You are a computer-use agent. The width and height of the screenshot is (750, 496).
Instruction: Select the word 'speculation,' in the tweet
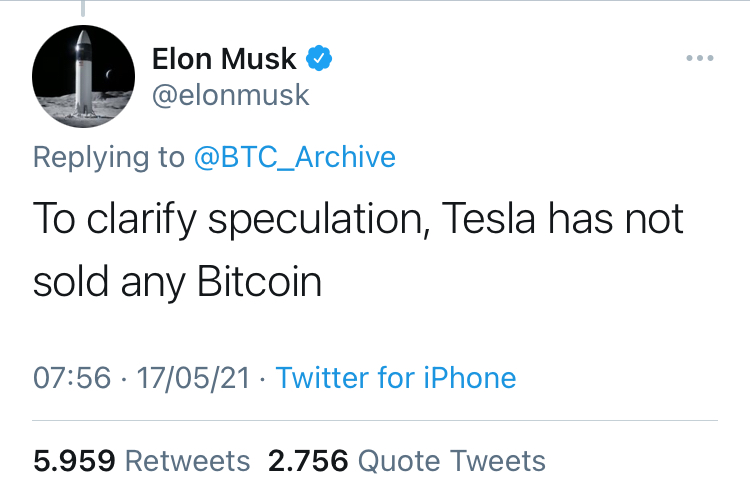coord(320,220)
